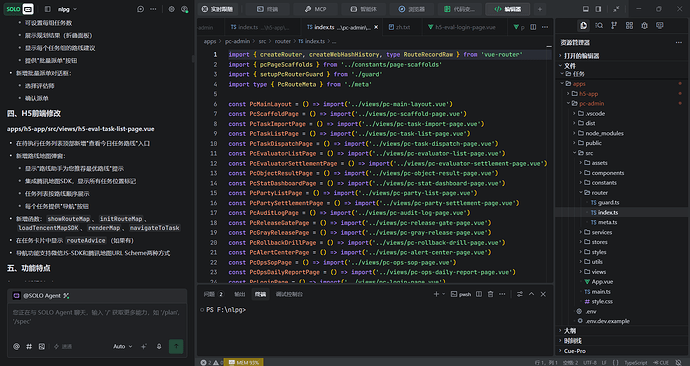Open editor tab bar more actions

pyautogui.click(x=545, y=27)
